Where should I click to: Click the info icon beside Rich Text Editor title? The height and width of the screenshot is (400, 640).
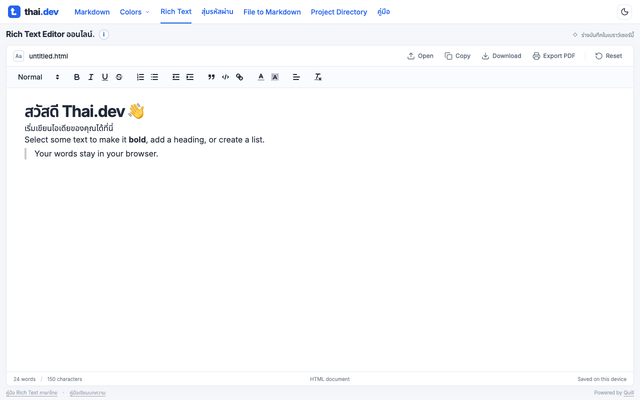(104, 34)
